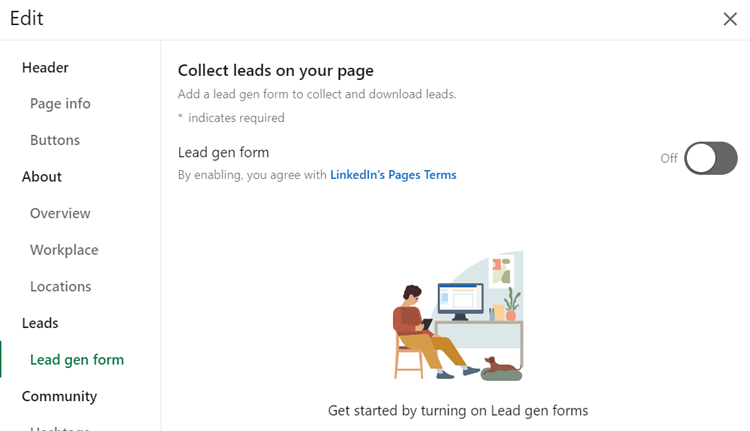Image resolution: width=750 pixels, height=431 pixels.
Task: Click the Collect leads on your page heading
Action: pos(276,70)
